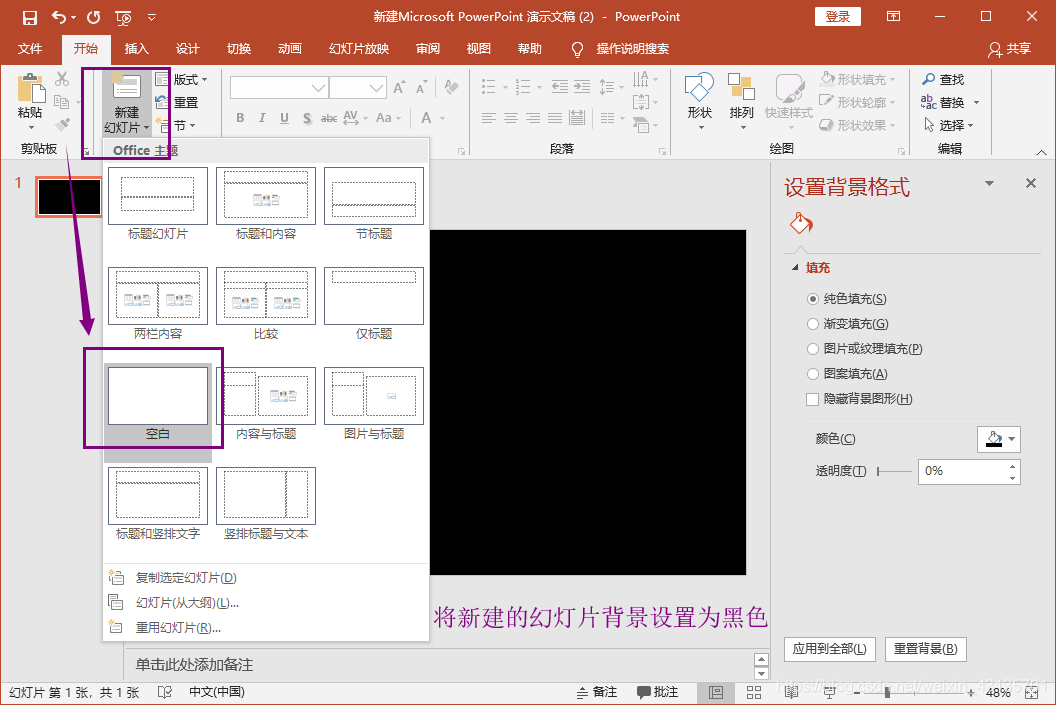
Task: Toggle italic formatting
Action: tap(262, 118)
